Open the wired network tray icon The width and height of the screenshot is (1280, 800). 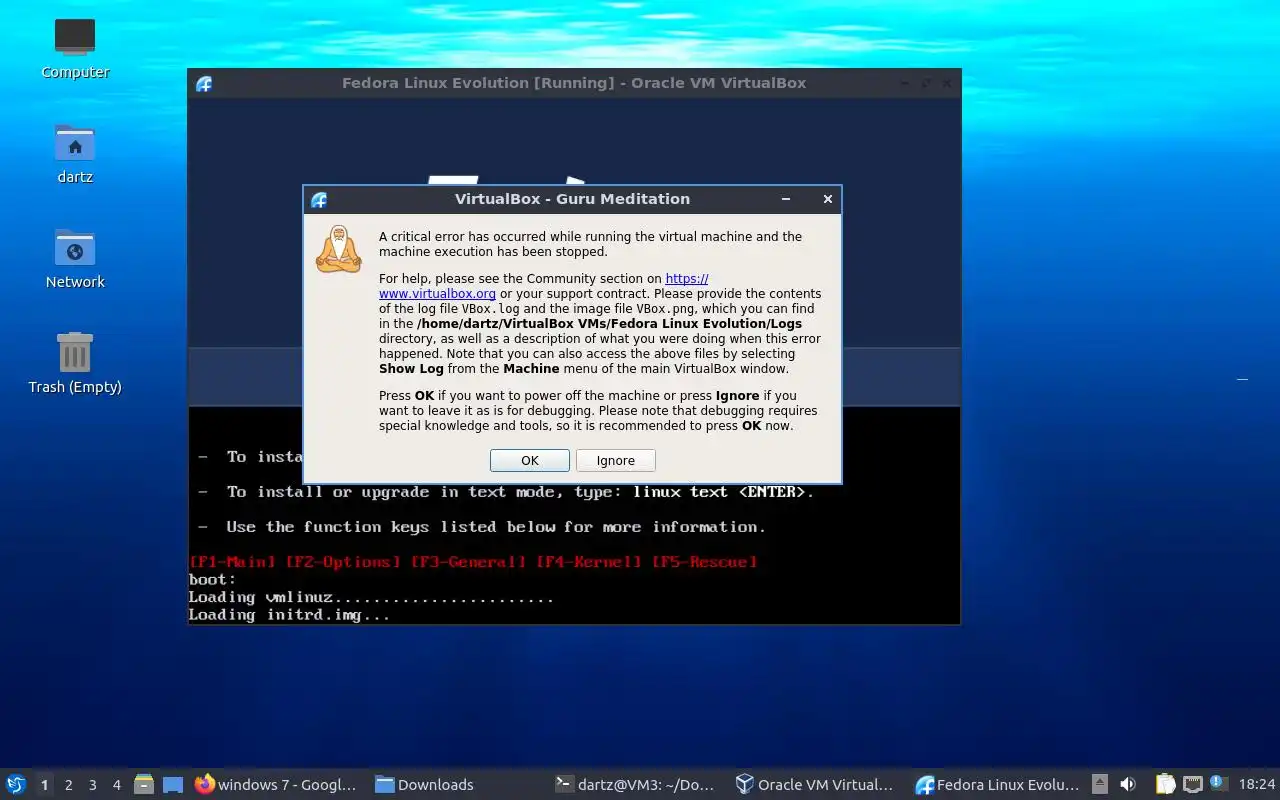[1192, 784]
